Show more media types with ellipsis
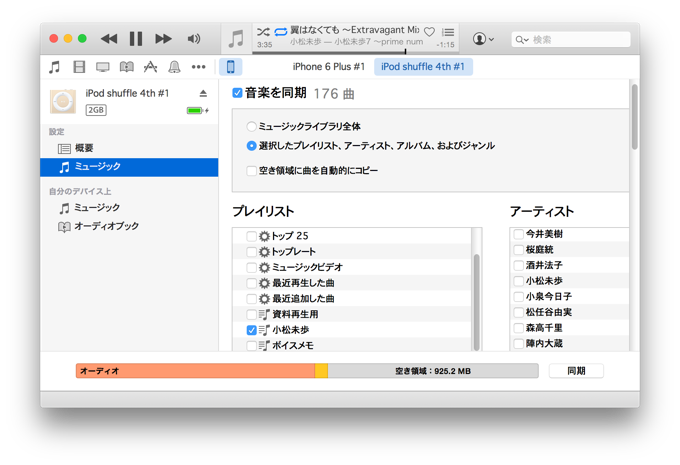This screenshot has height=465, width=680. pos(199,67)
